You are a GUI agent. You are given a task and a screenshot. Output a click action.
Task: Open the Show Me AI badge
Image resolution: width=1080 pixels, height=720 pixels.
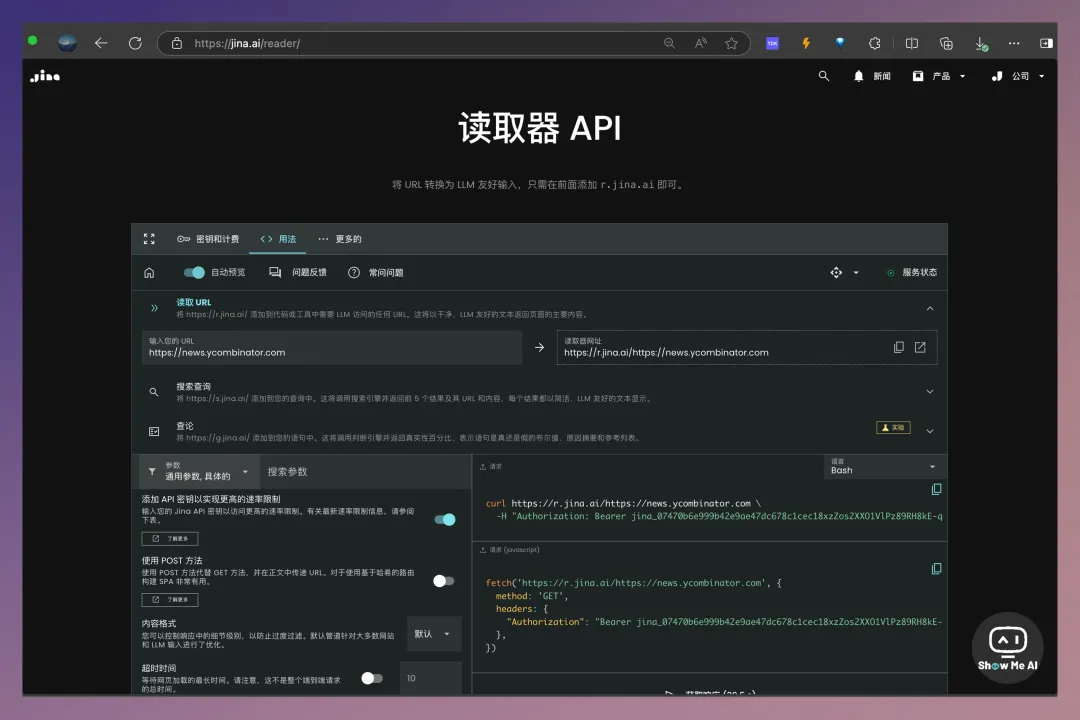coord(1007,648)
